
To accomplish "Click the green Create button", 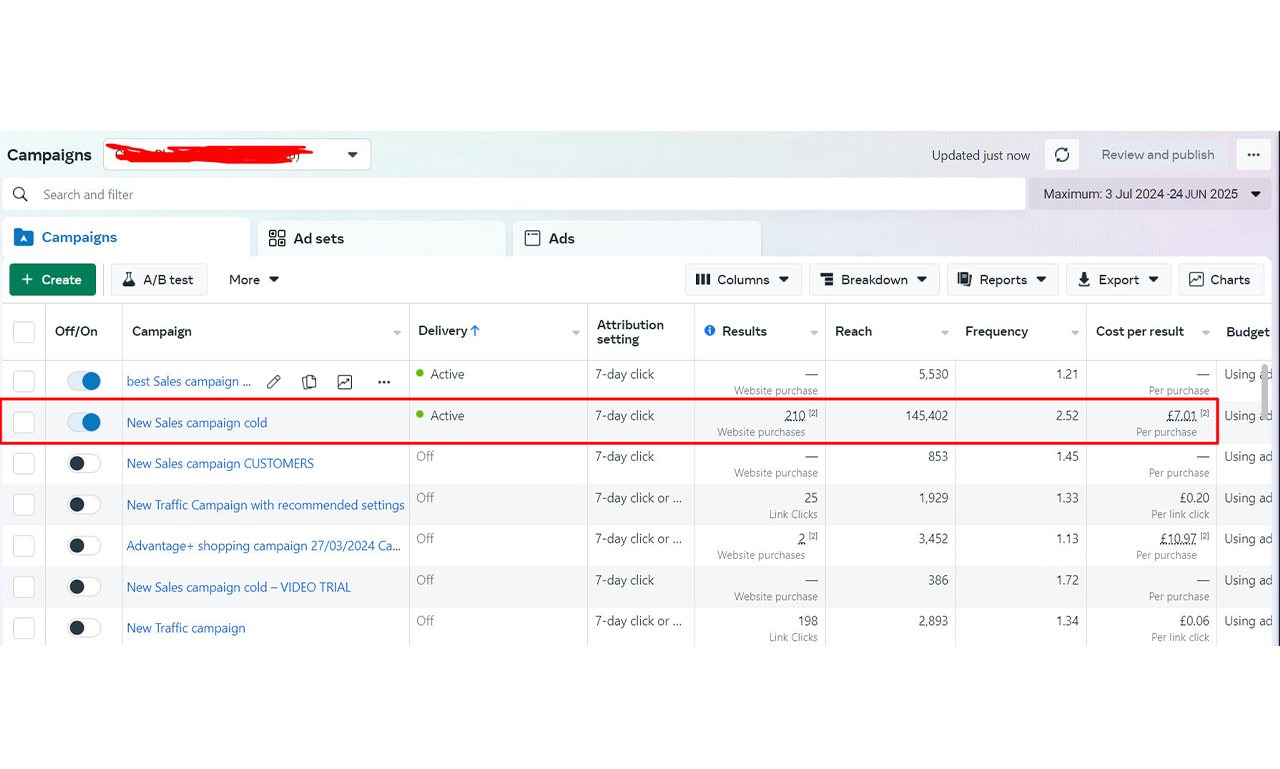I will coord(52,280).
